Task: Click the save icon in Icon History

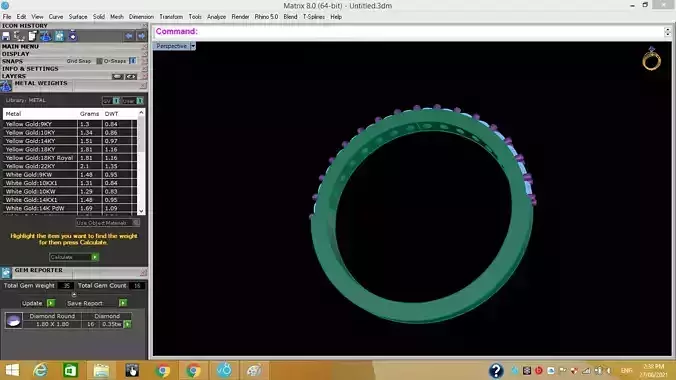Action: 6,36
